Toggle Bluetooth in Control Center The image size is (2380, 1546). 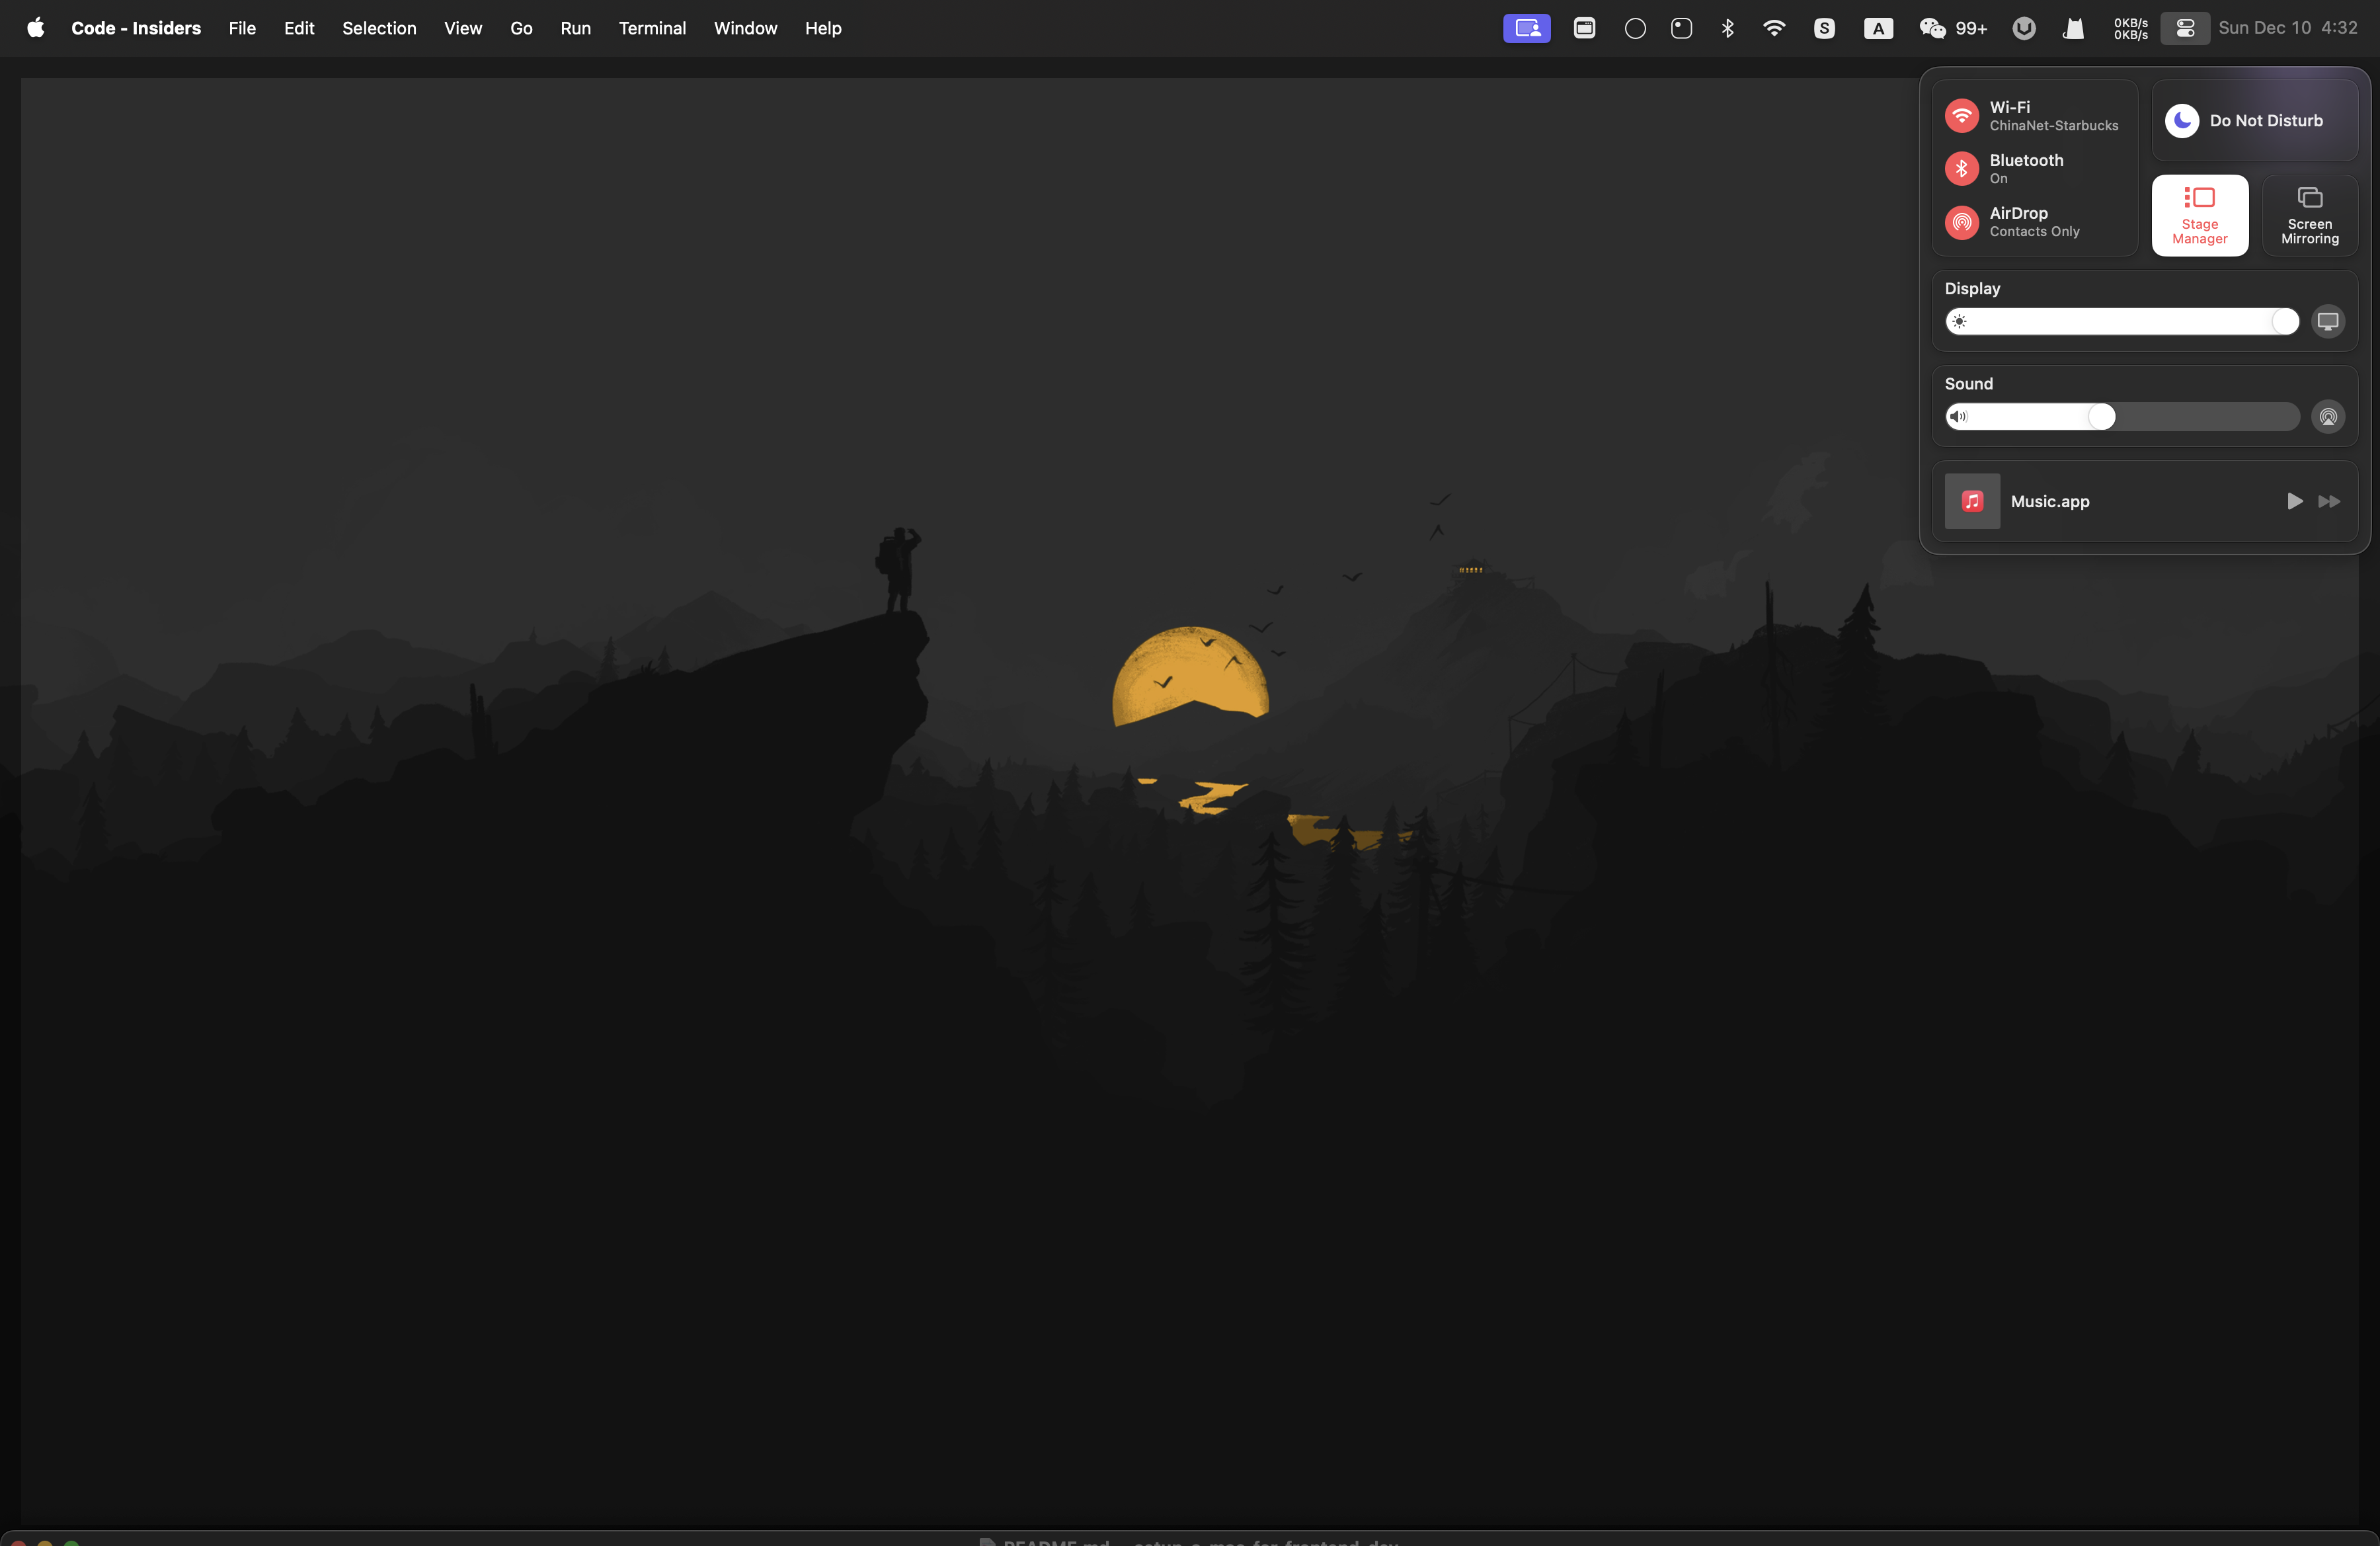tap(1961, 168)
